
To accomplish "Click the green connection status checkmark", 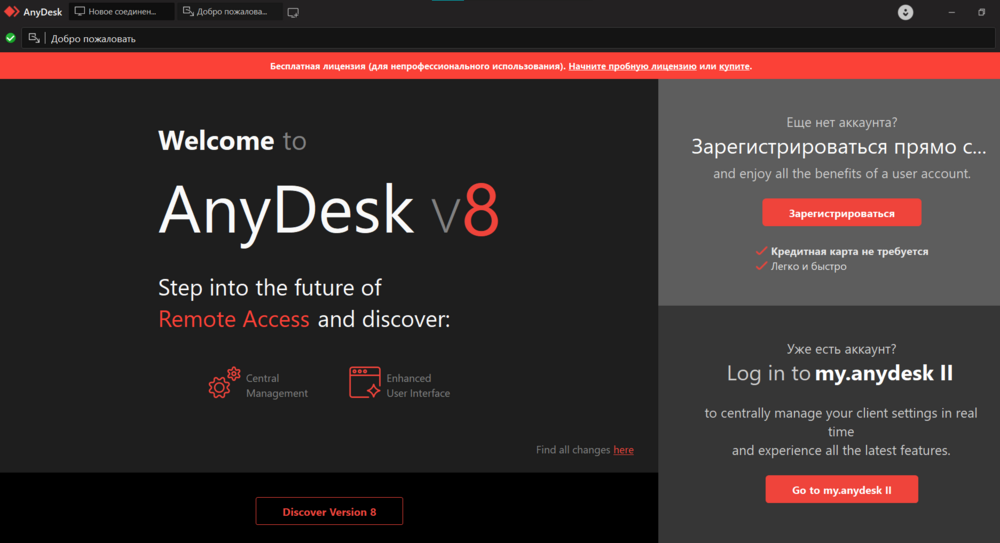I will click(x=10, y=38).
